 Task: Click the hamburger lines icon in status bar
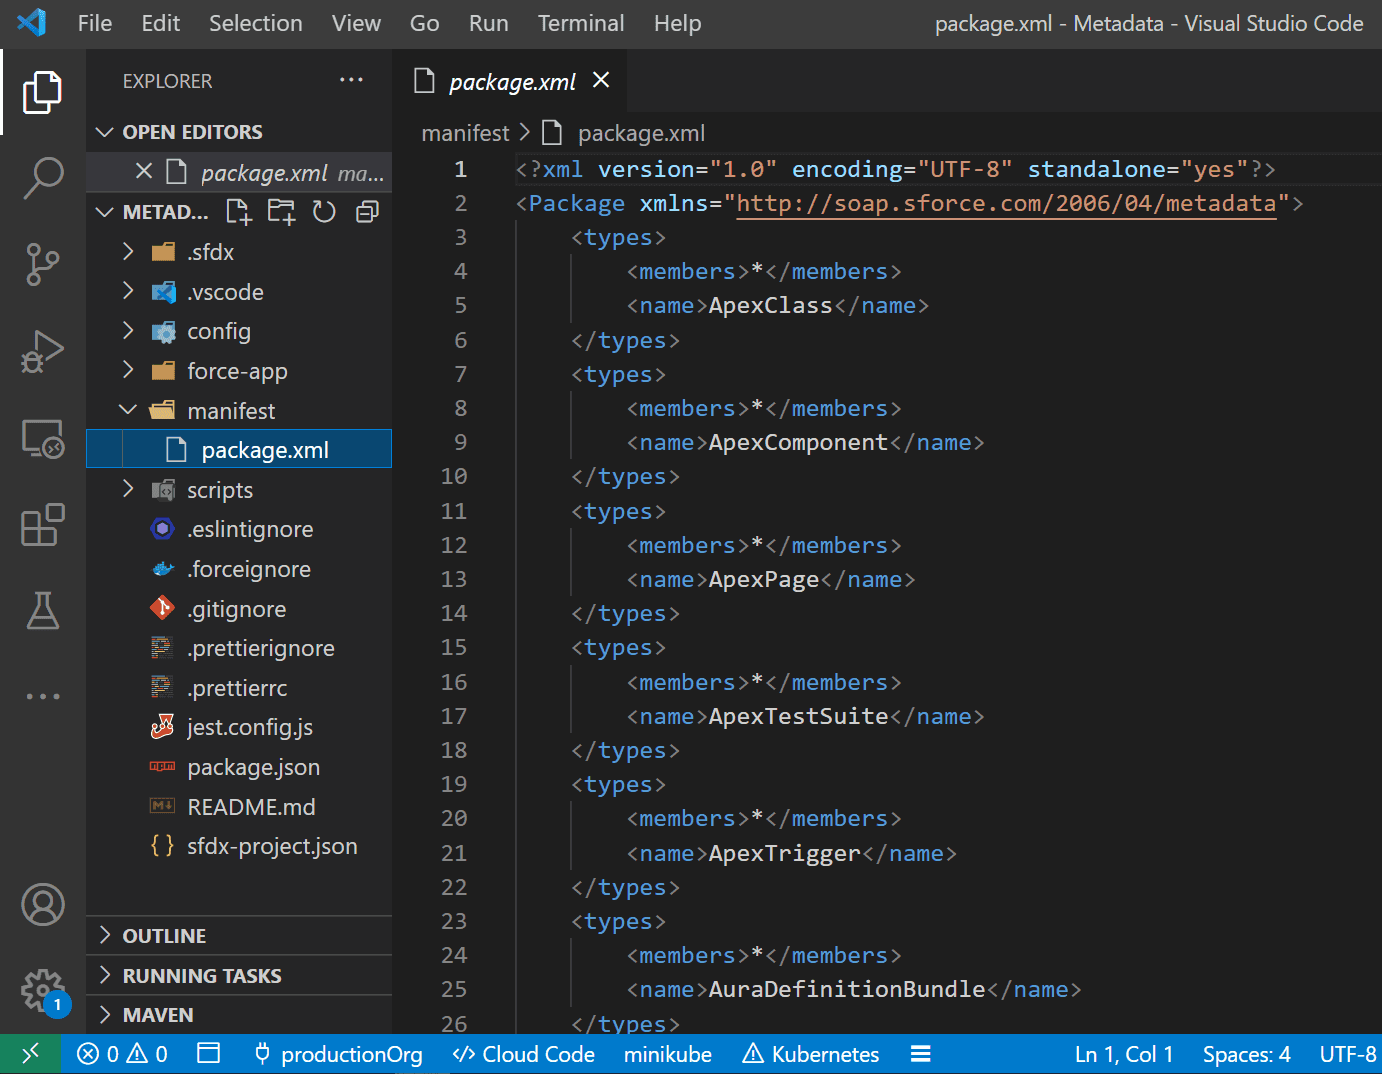click(x=921, y=1054)
